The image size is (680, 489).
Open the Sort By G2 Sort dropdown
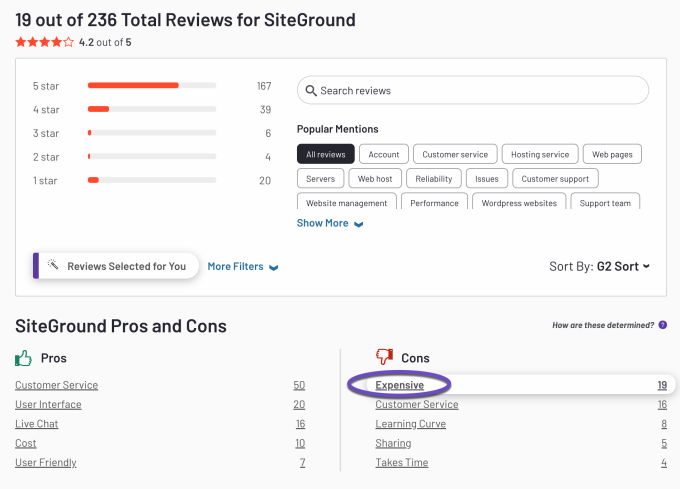[600, 266]
